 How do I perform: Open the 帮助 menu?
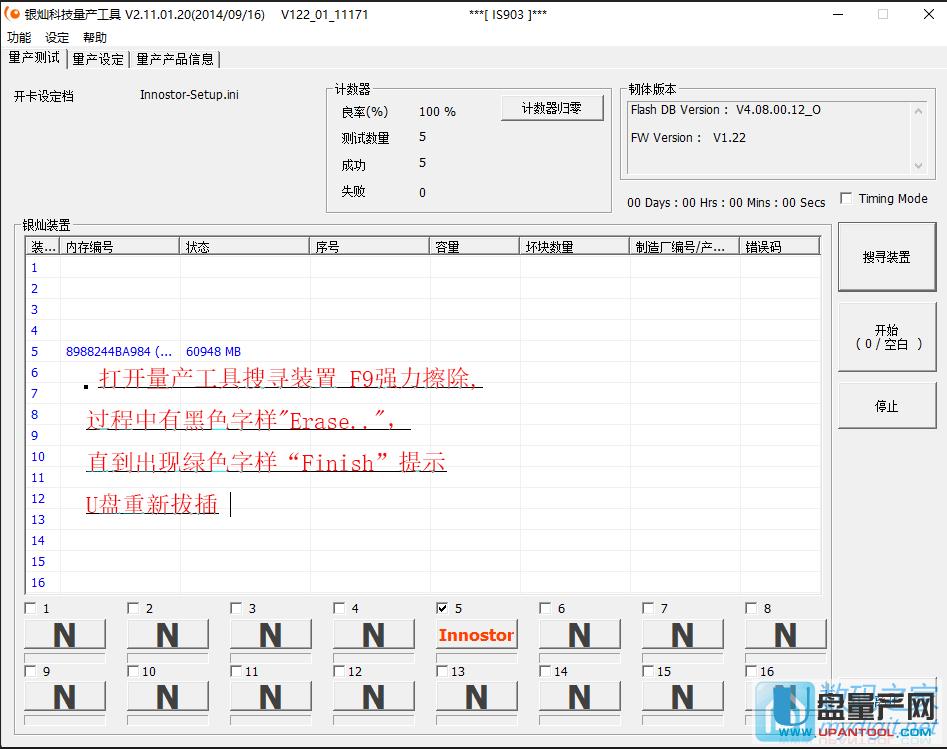[95, 38]
